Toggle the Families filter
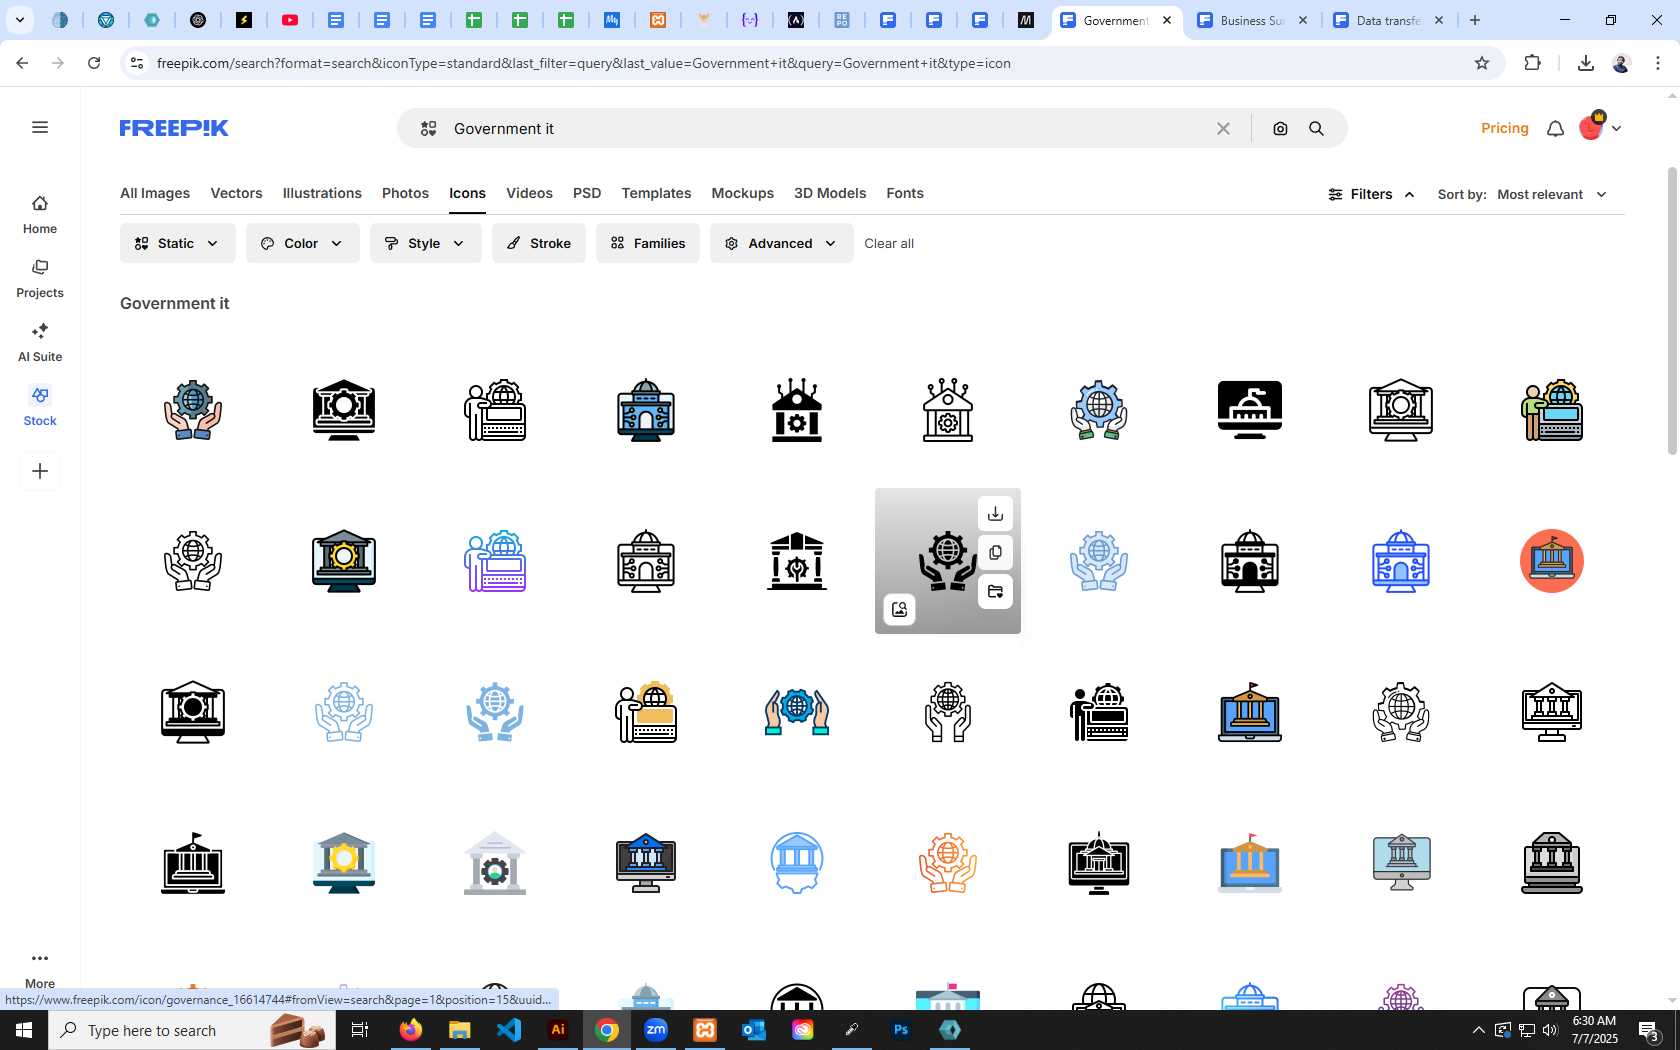 click(648, 243)
